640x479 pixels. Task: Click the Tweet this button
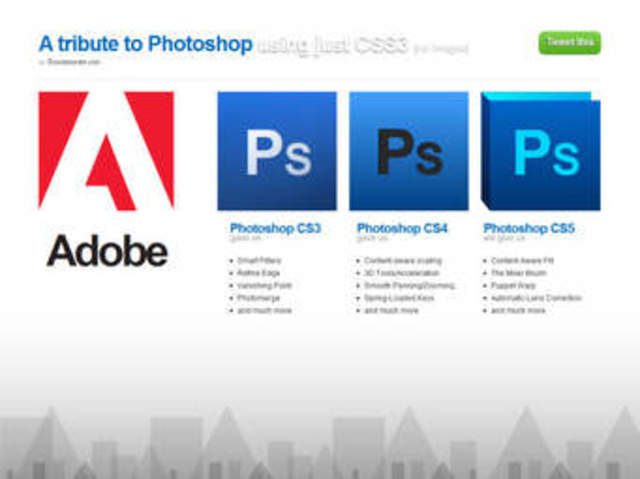pyautogui.click(x=570, y=42)
